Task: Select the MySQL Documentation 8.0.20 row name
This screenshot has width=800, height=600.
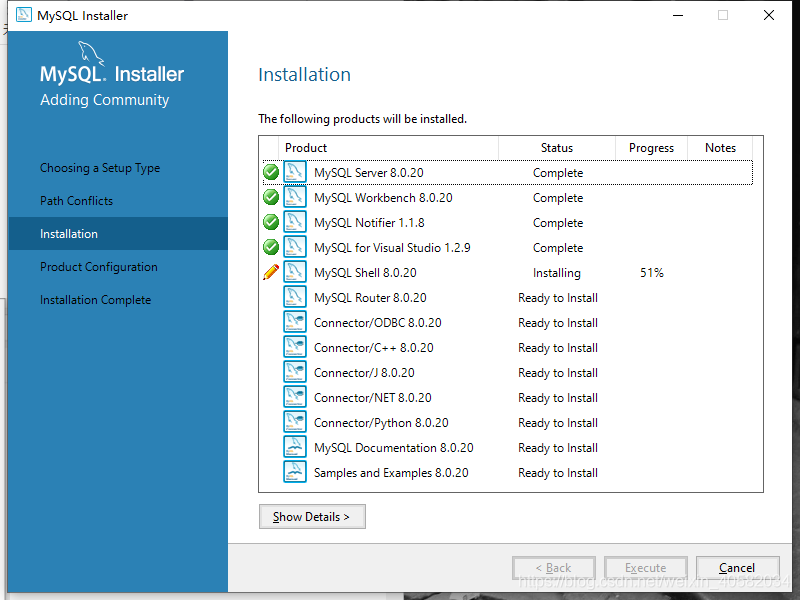Action: [x=394, y=448]
